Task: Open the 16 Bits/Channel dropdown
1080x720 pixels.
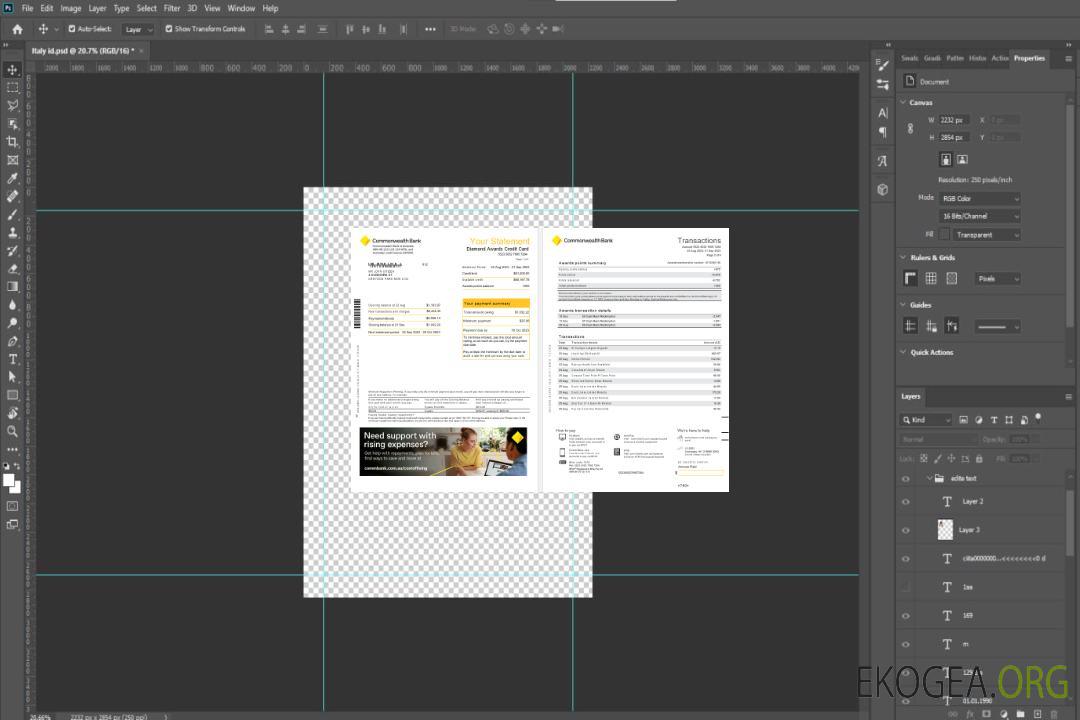Action: pos(979,216)
